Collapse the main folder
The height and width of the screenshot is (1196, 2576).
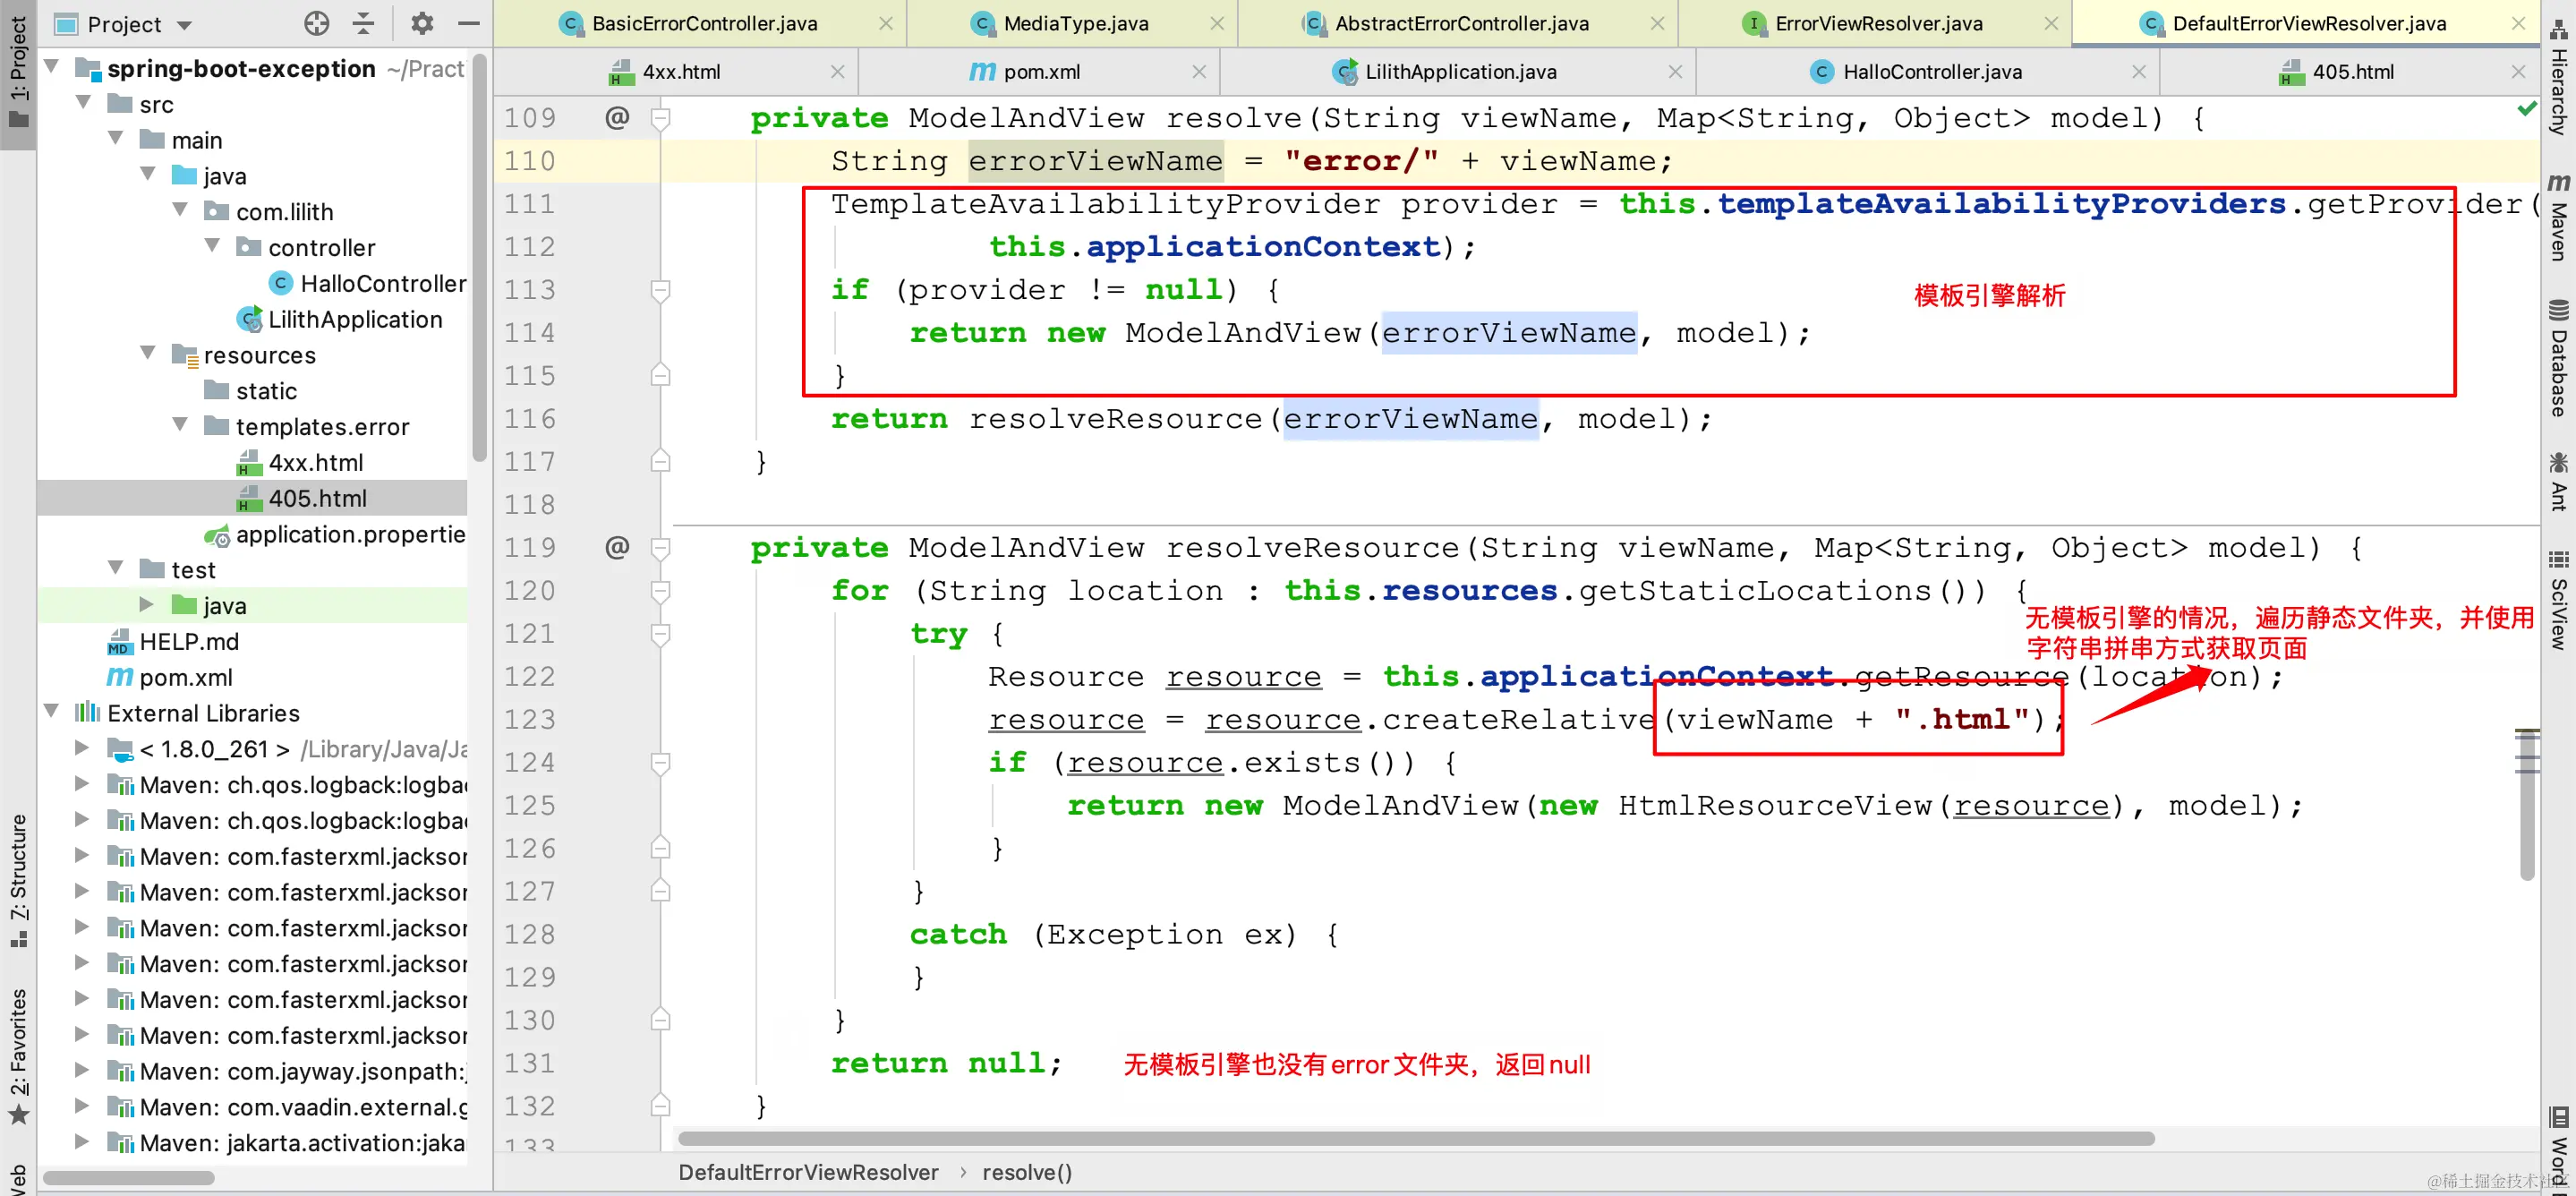click(116, 139)
